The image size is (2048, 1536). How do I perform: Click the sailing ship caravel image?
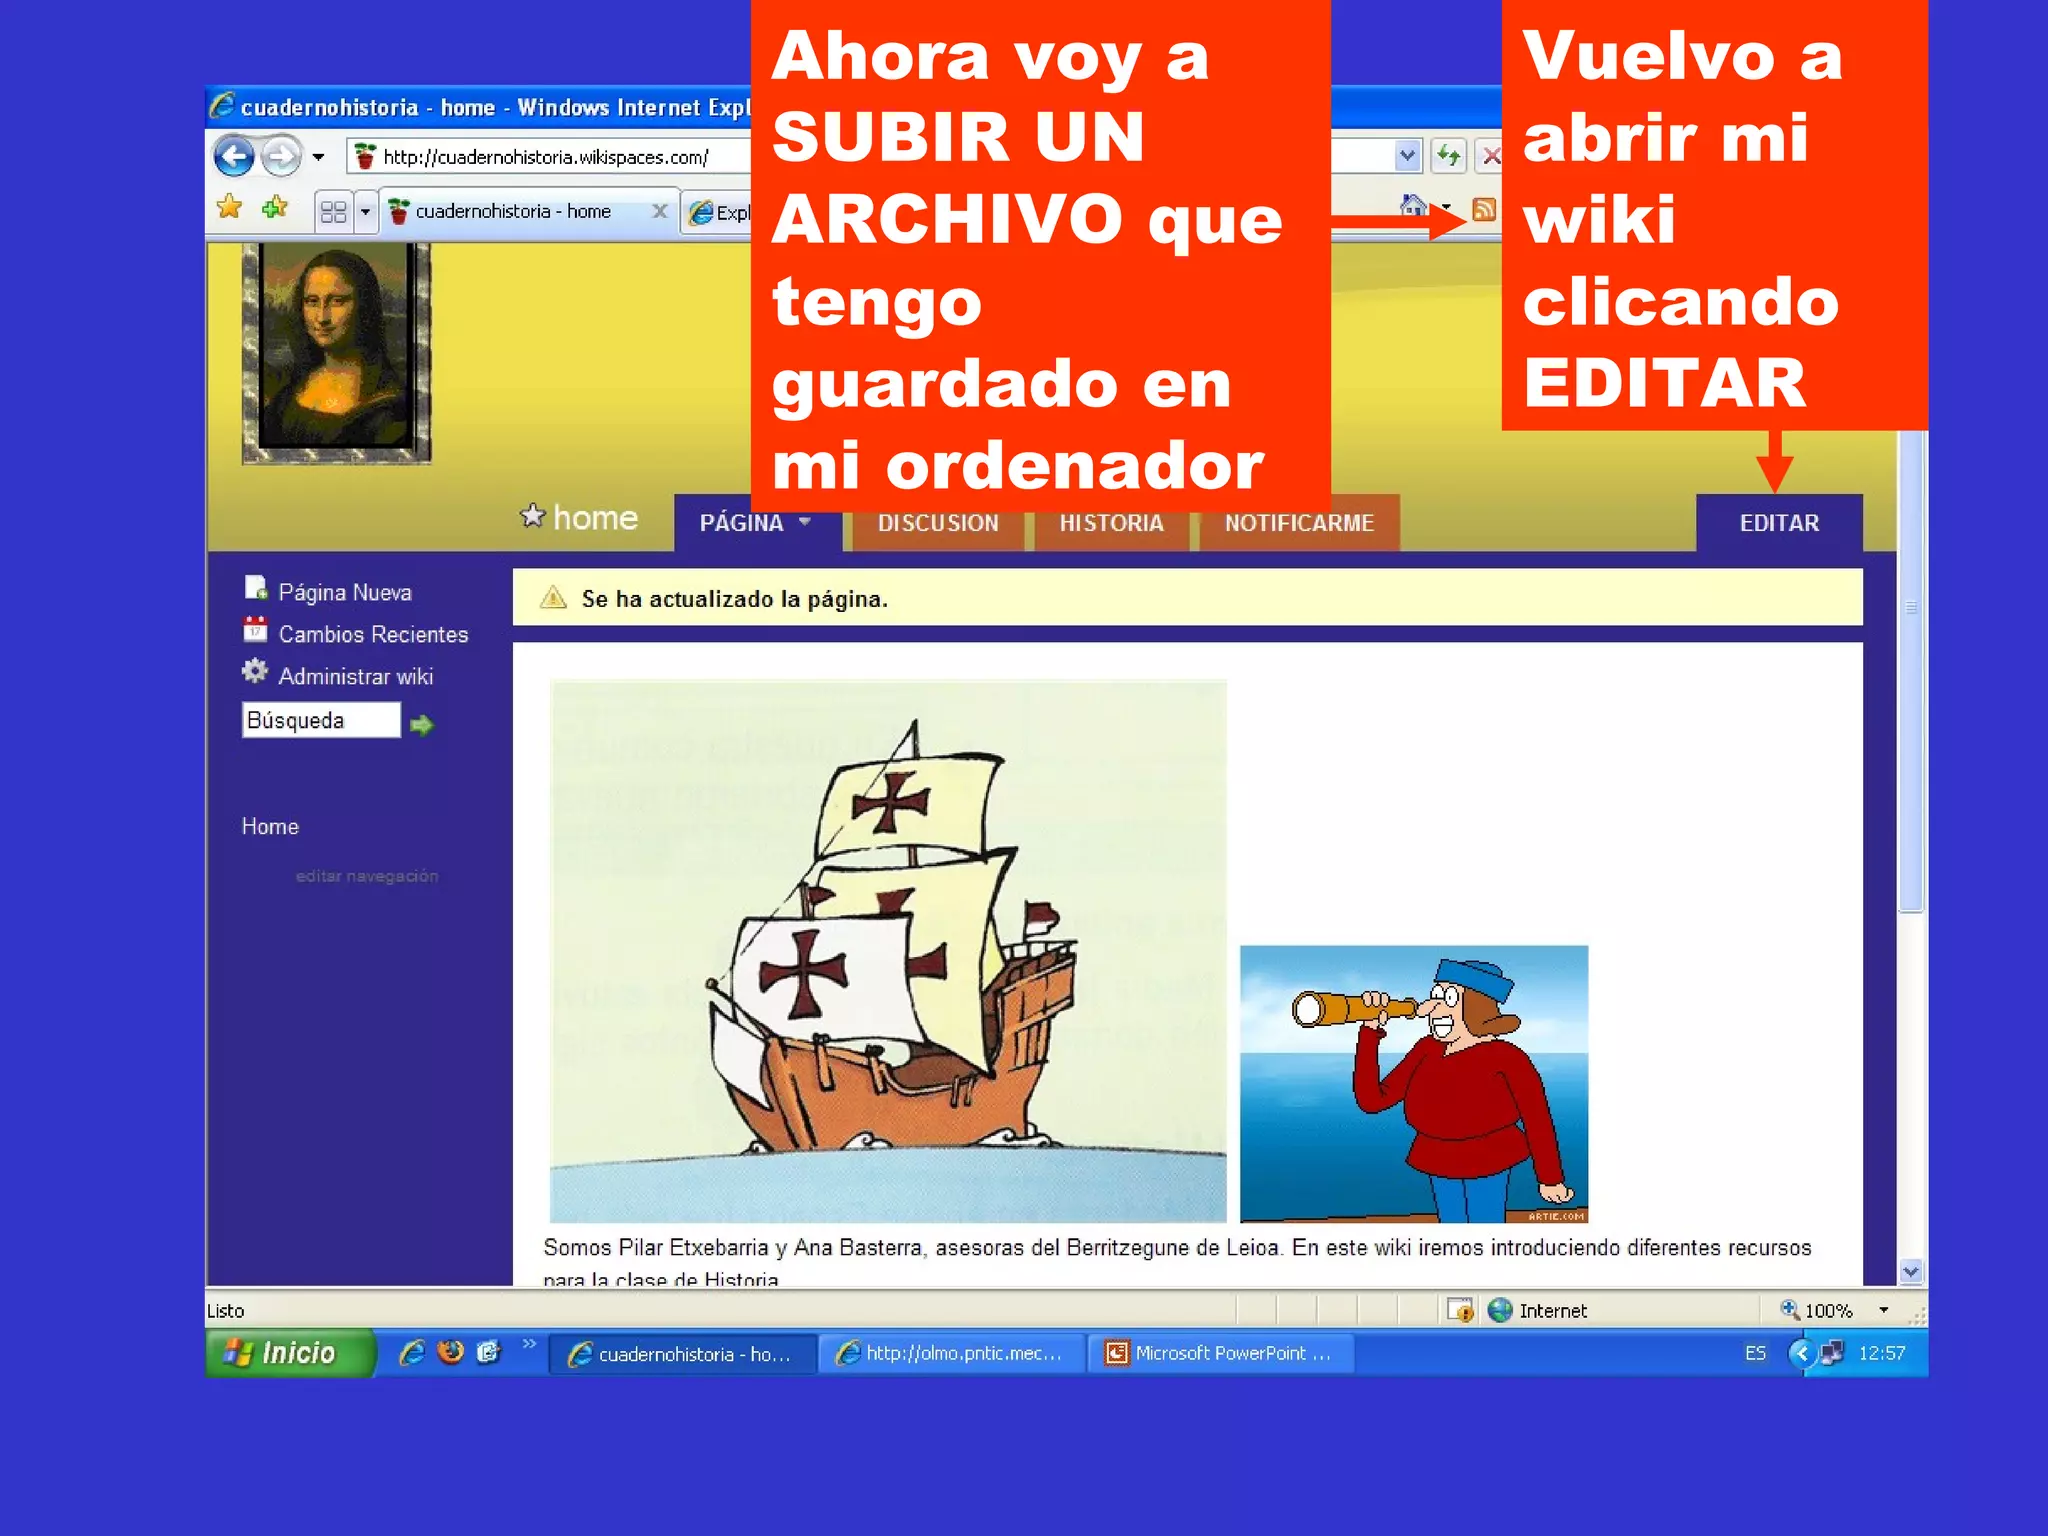pyautogui.click(x=888, y=951)
